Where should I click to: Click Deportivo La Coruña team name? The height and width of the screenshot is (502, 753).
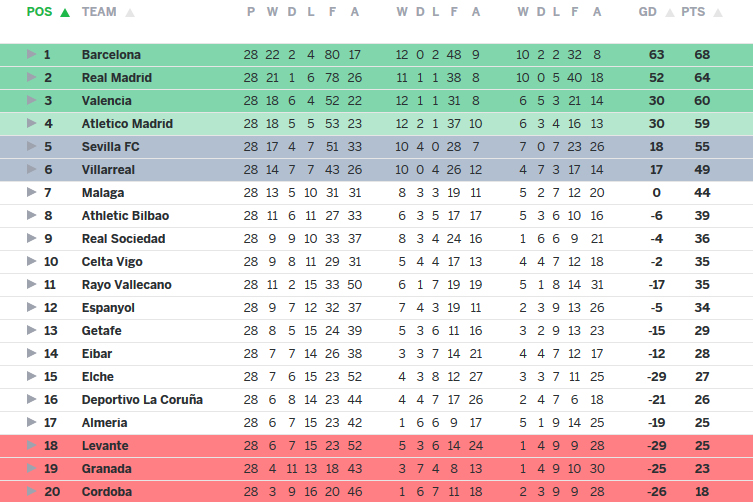click(x=142, y=400)
